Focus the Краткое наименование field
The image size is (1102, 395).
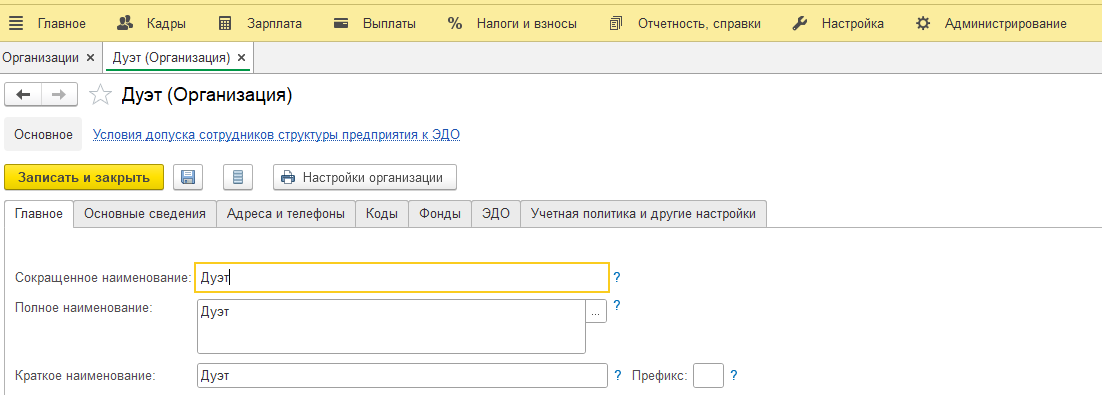coord(402,375)
